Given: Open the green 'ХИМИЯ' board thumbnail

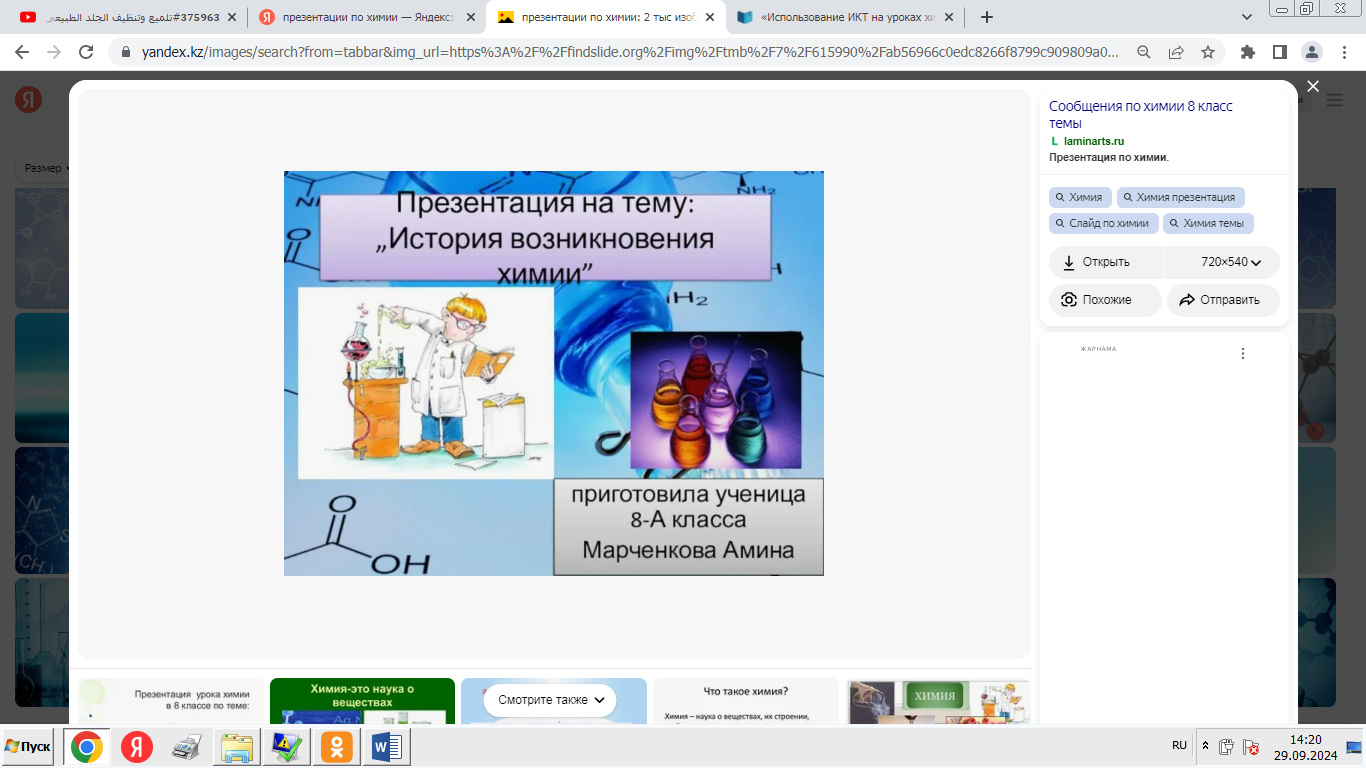Looking at the screenshot, I should pyautogui.click(x=938, y=701).
